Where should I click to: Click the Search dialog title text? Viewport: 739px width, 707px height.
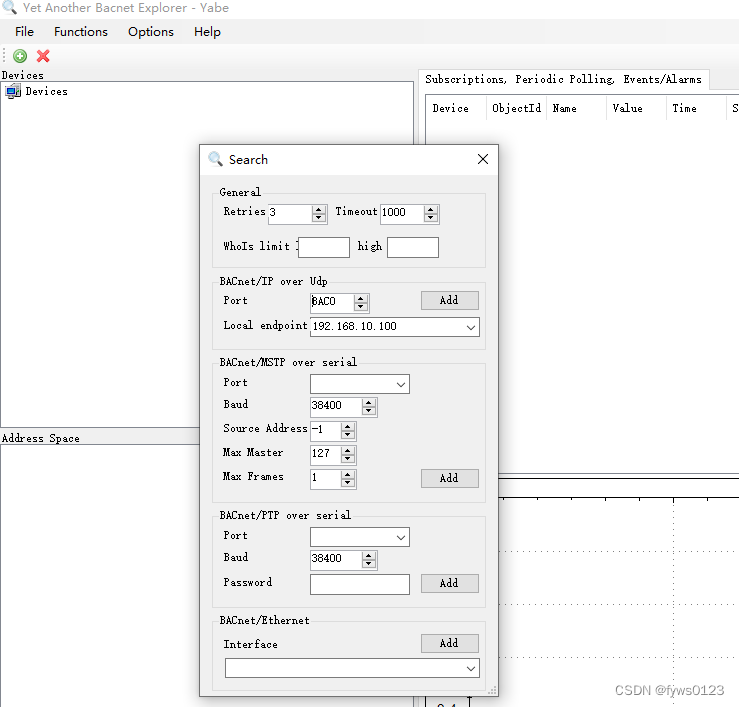[x=248, y=160]
